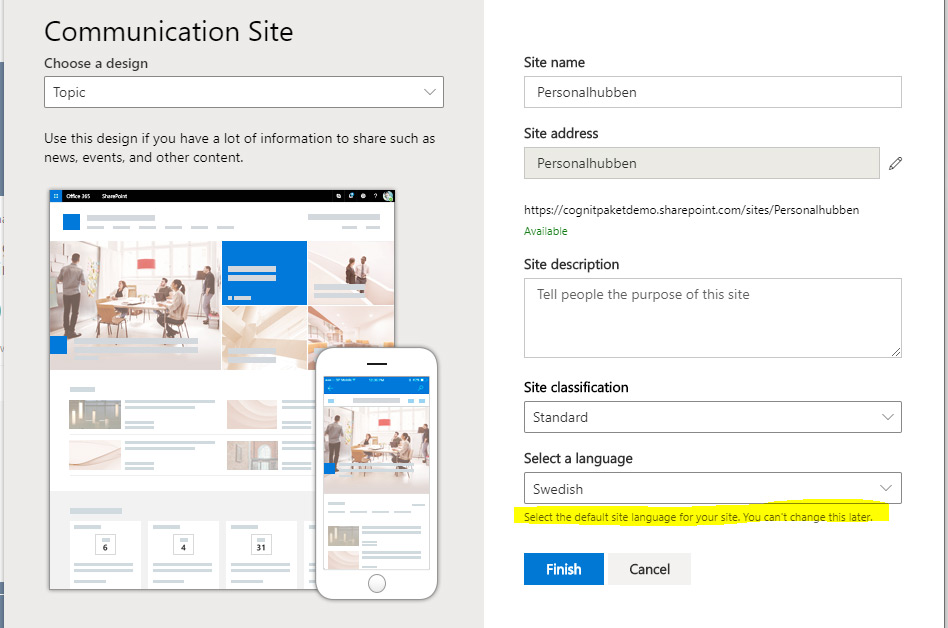
Task: Click into the Site description text area
Action: click(x=712, y=317)
